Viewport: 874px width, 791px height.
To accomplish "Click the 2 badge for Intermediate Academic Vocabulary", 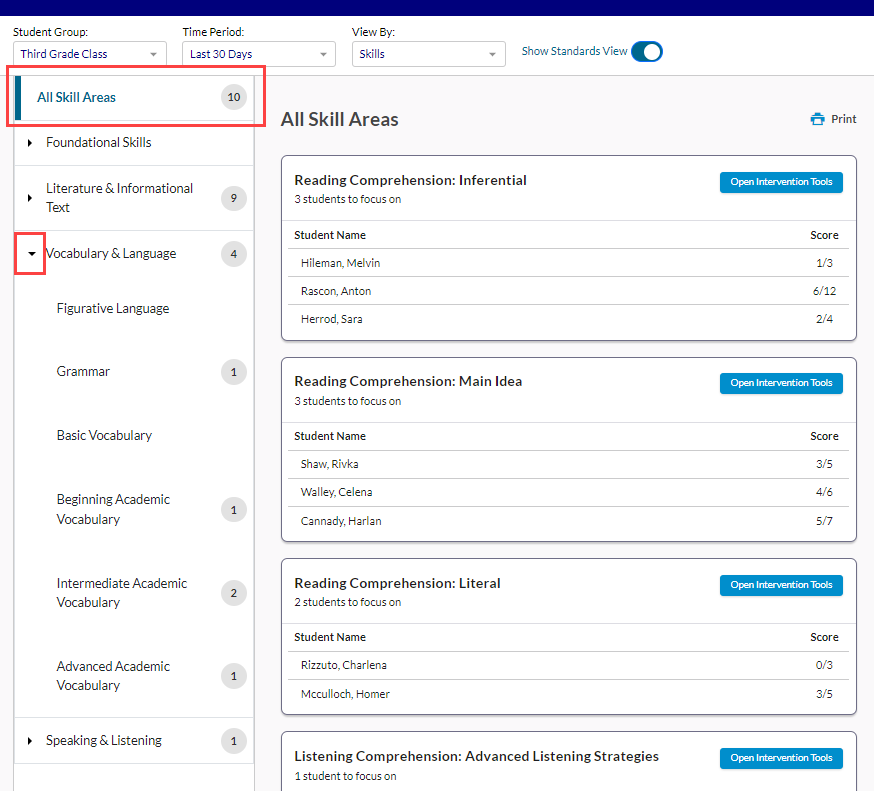I will coord(233,593).
